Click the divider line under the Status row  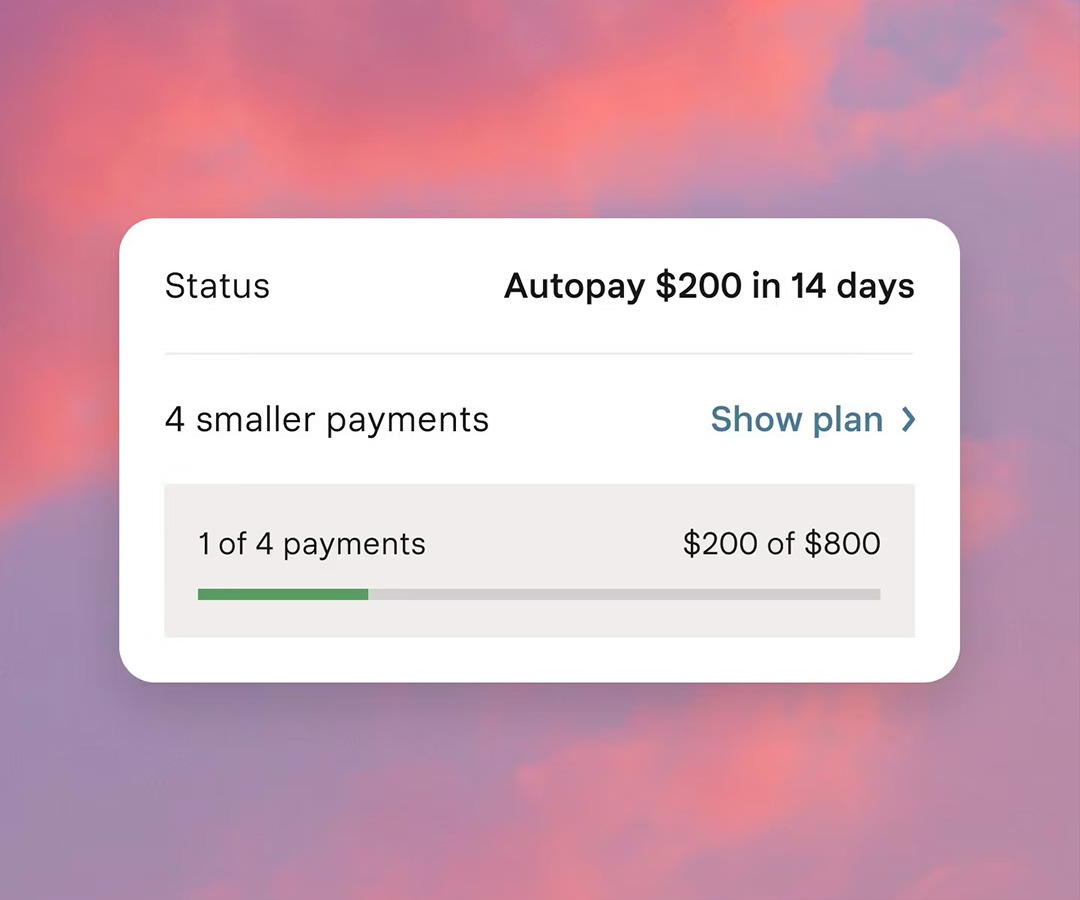click(x=539, y=353)
